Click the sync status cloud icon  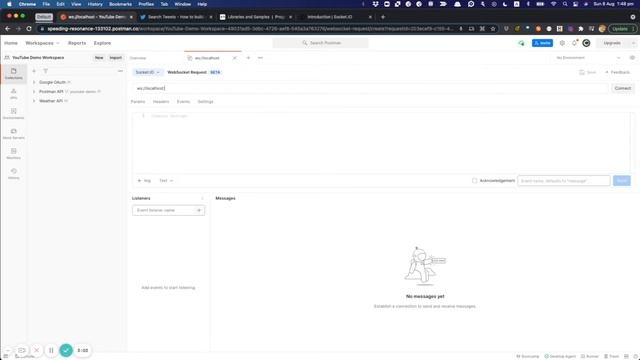[x=521, y=43]
